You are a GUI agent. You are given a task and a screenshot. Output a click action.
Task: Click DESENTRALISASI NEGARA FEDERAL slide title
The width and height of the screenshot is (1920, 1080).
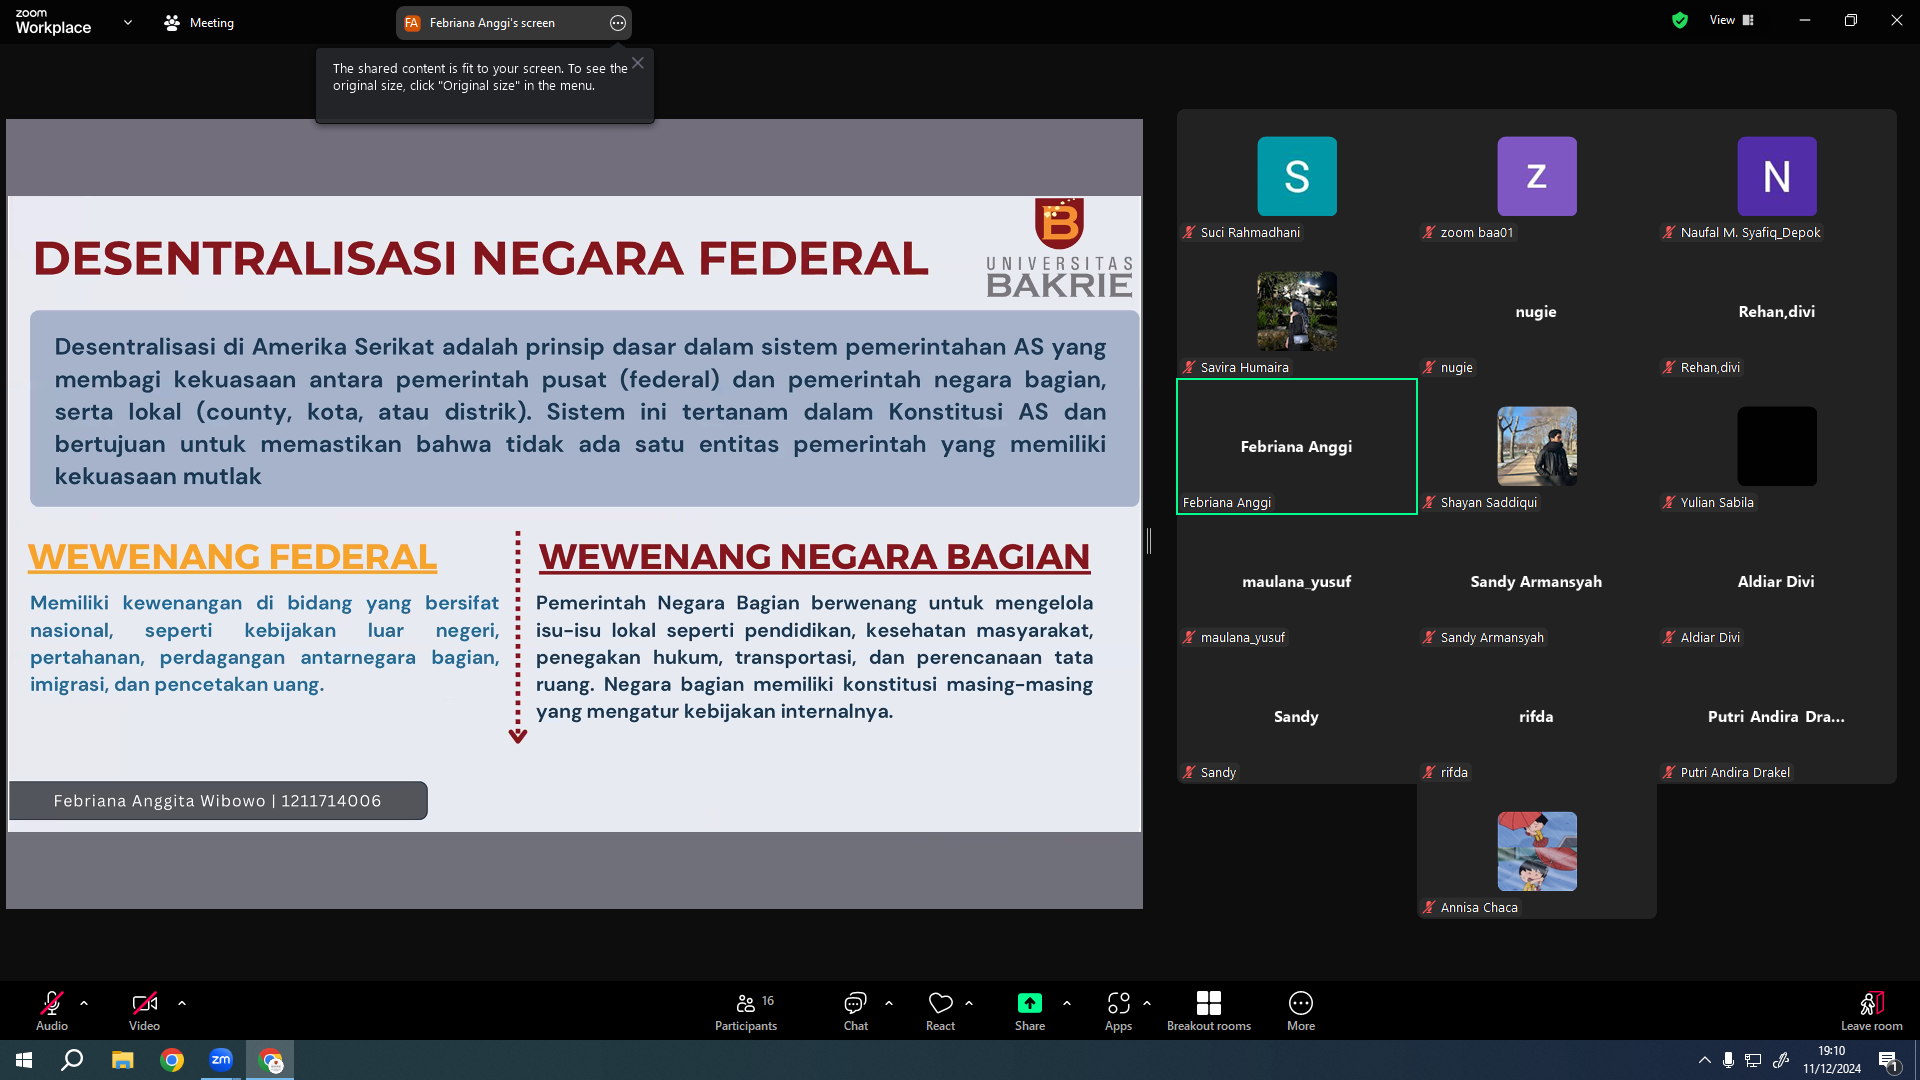(x=480, y=258)
